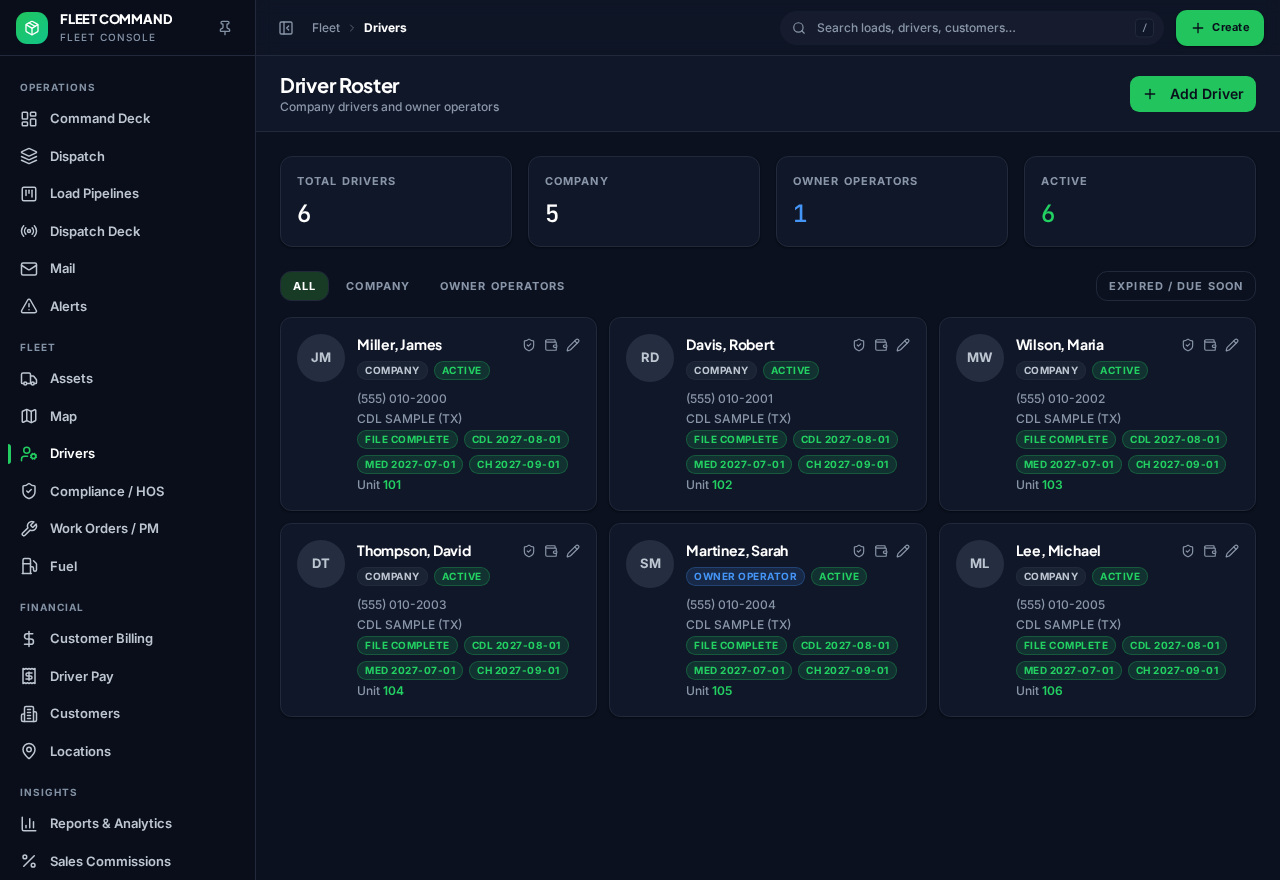This screenshot has width=1280, height=880.
Task: Focus the search loads, drivers, customers field
Action: click(972, 28)
